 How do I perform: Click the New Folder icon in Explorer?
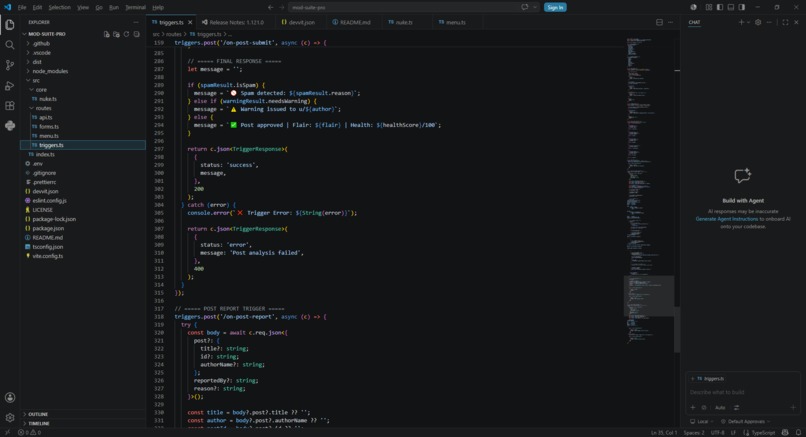click(x=116, y=34)
